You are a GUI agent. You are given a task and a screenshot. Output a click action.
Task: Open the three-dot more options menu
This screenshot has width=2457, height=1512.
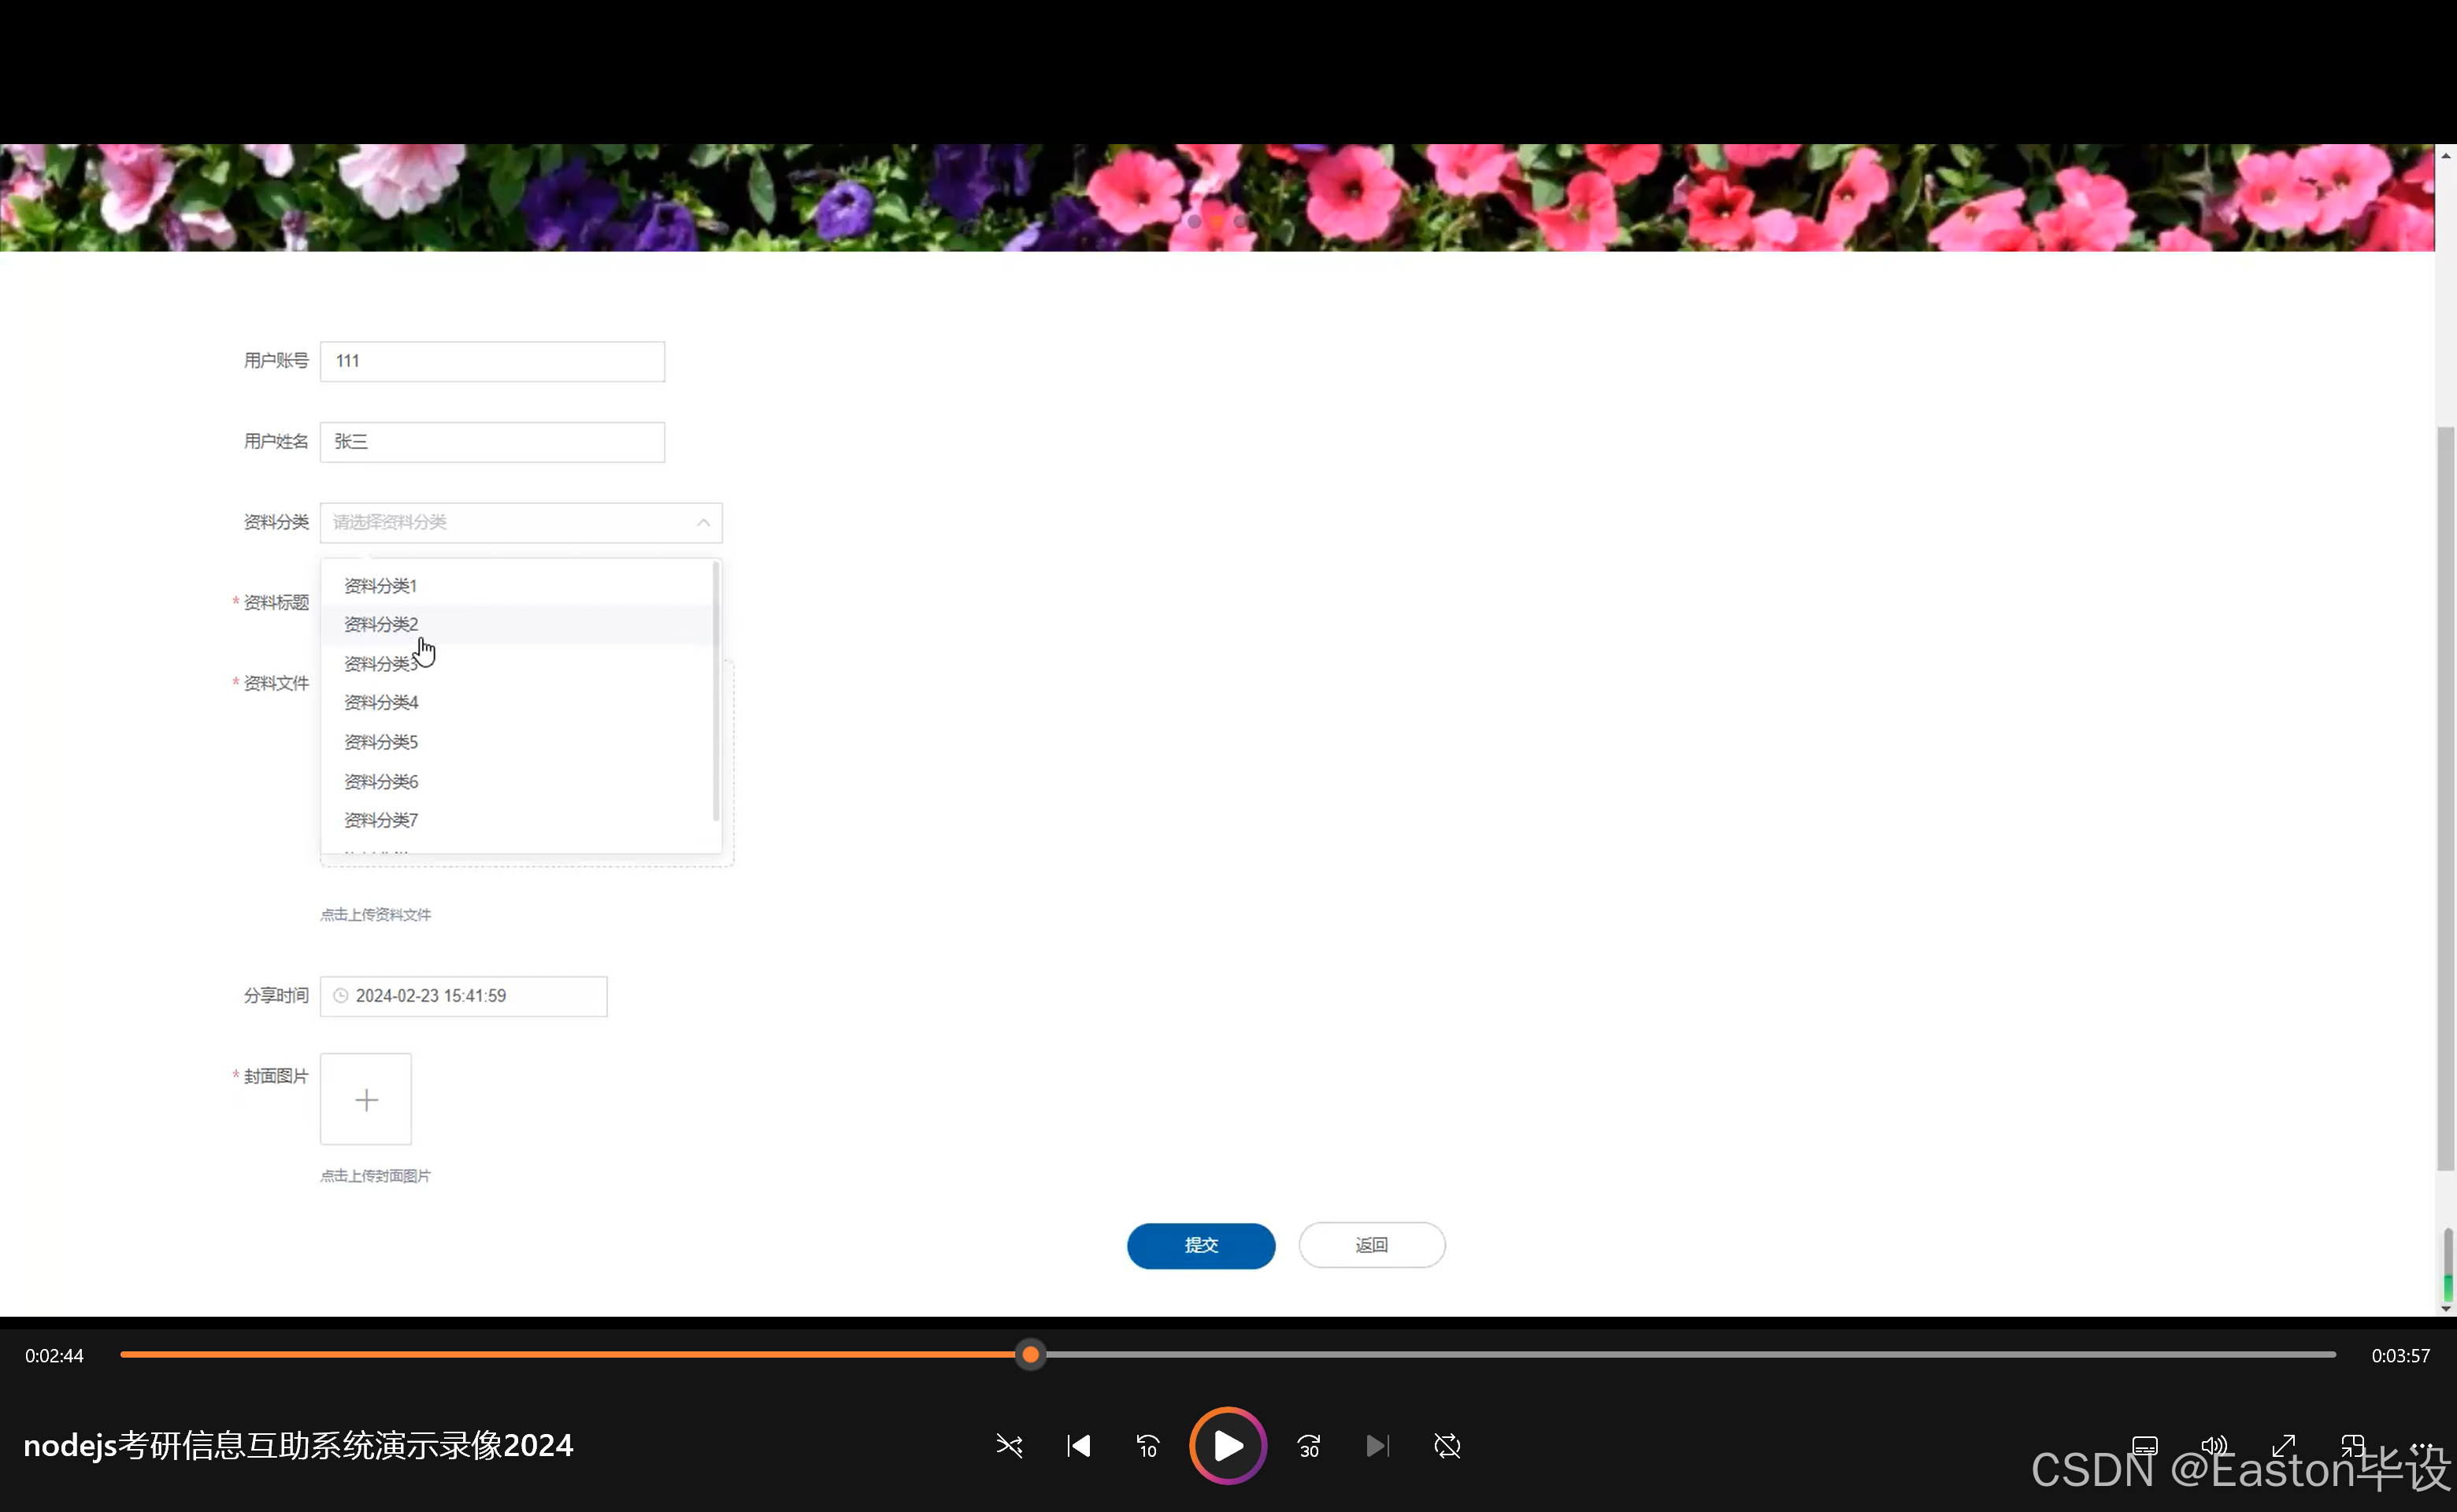2421,1446
